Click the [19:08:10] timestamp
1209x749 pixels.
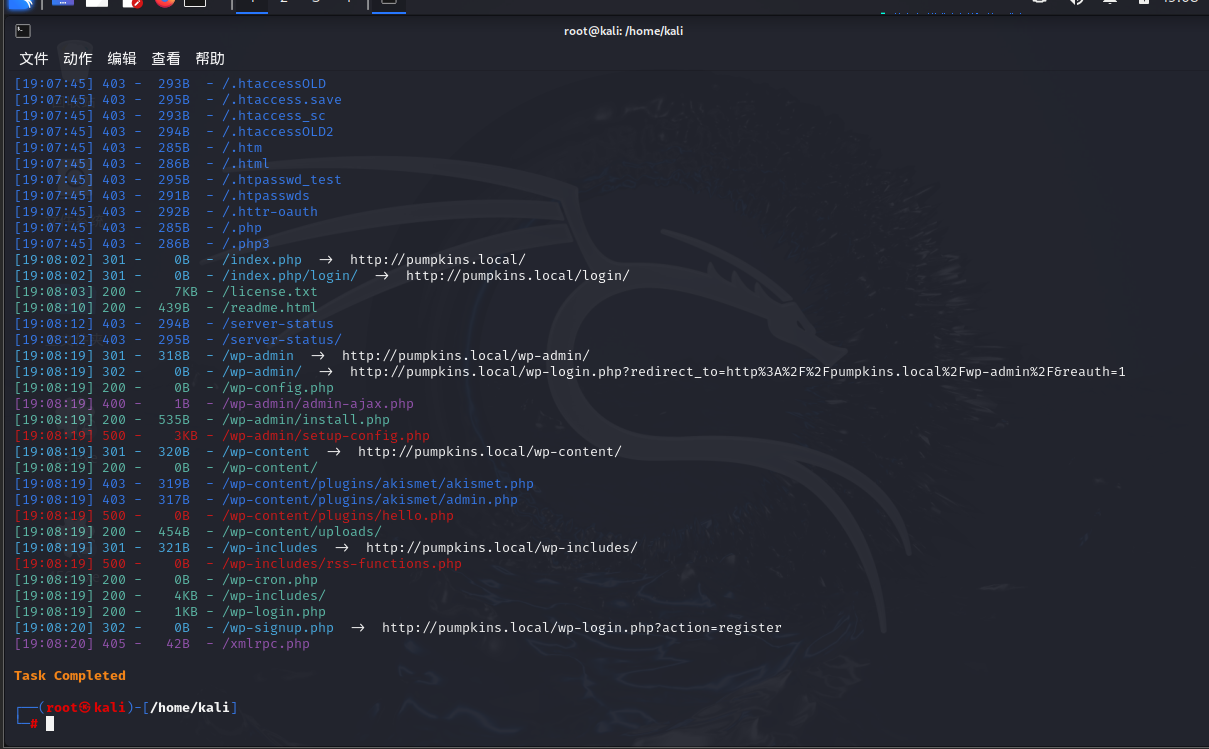click(x=54, y=308)
